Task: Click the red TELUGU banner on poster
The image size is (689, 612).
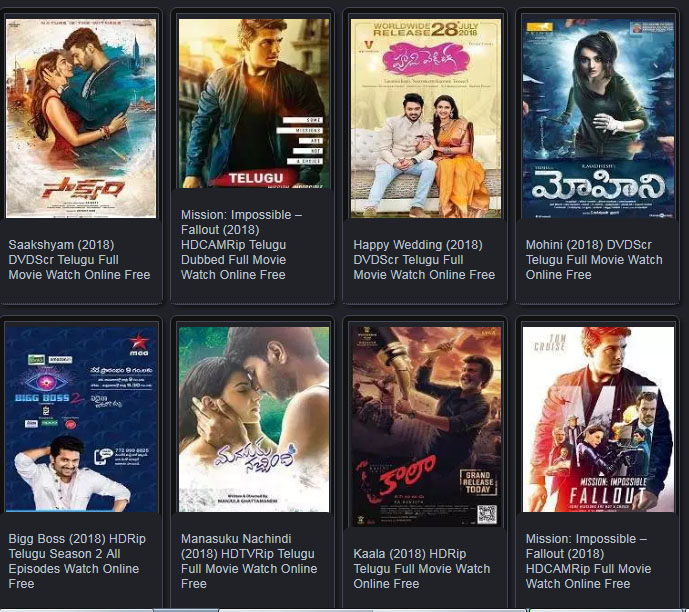Action: 255,178
